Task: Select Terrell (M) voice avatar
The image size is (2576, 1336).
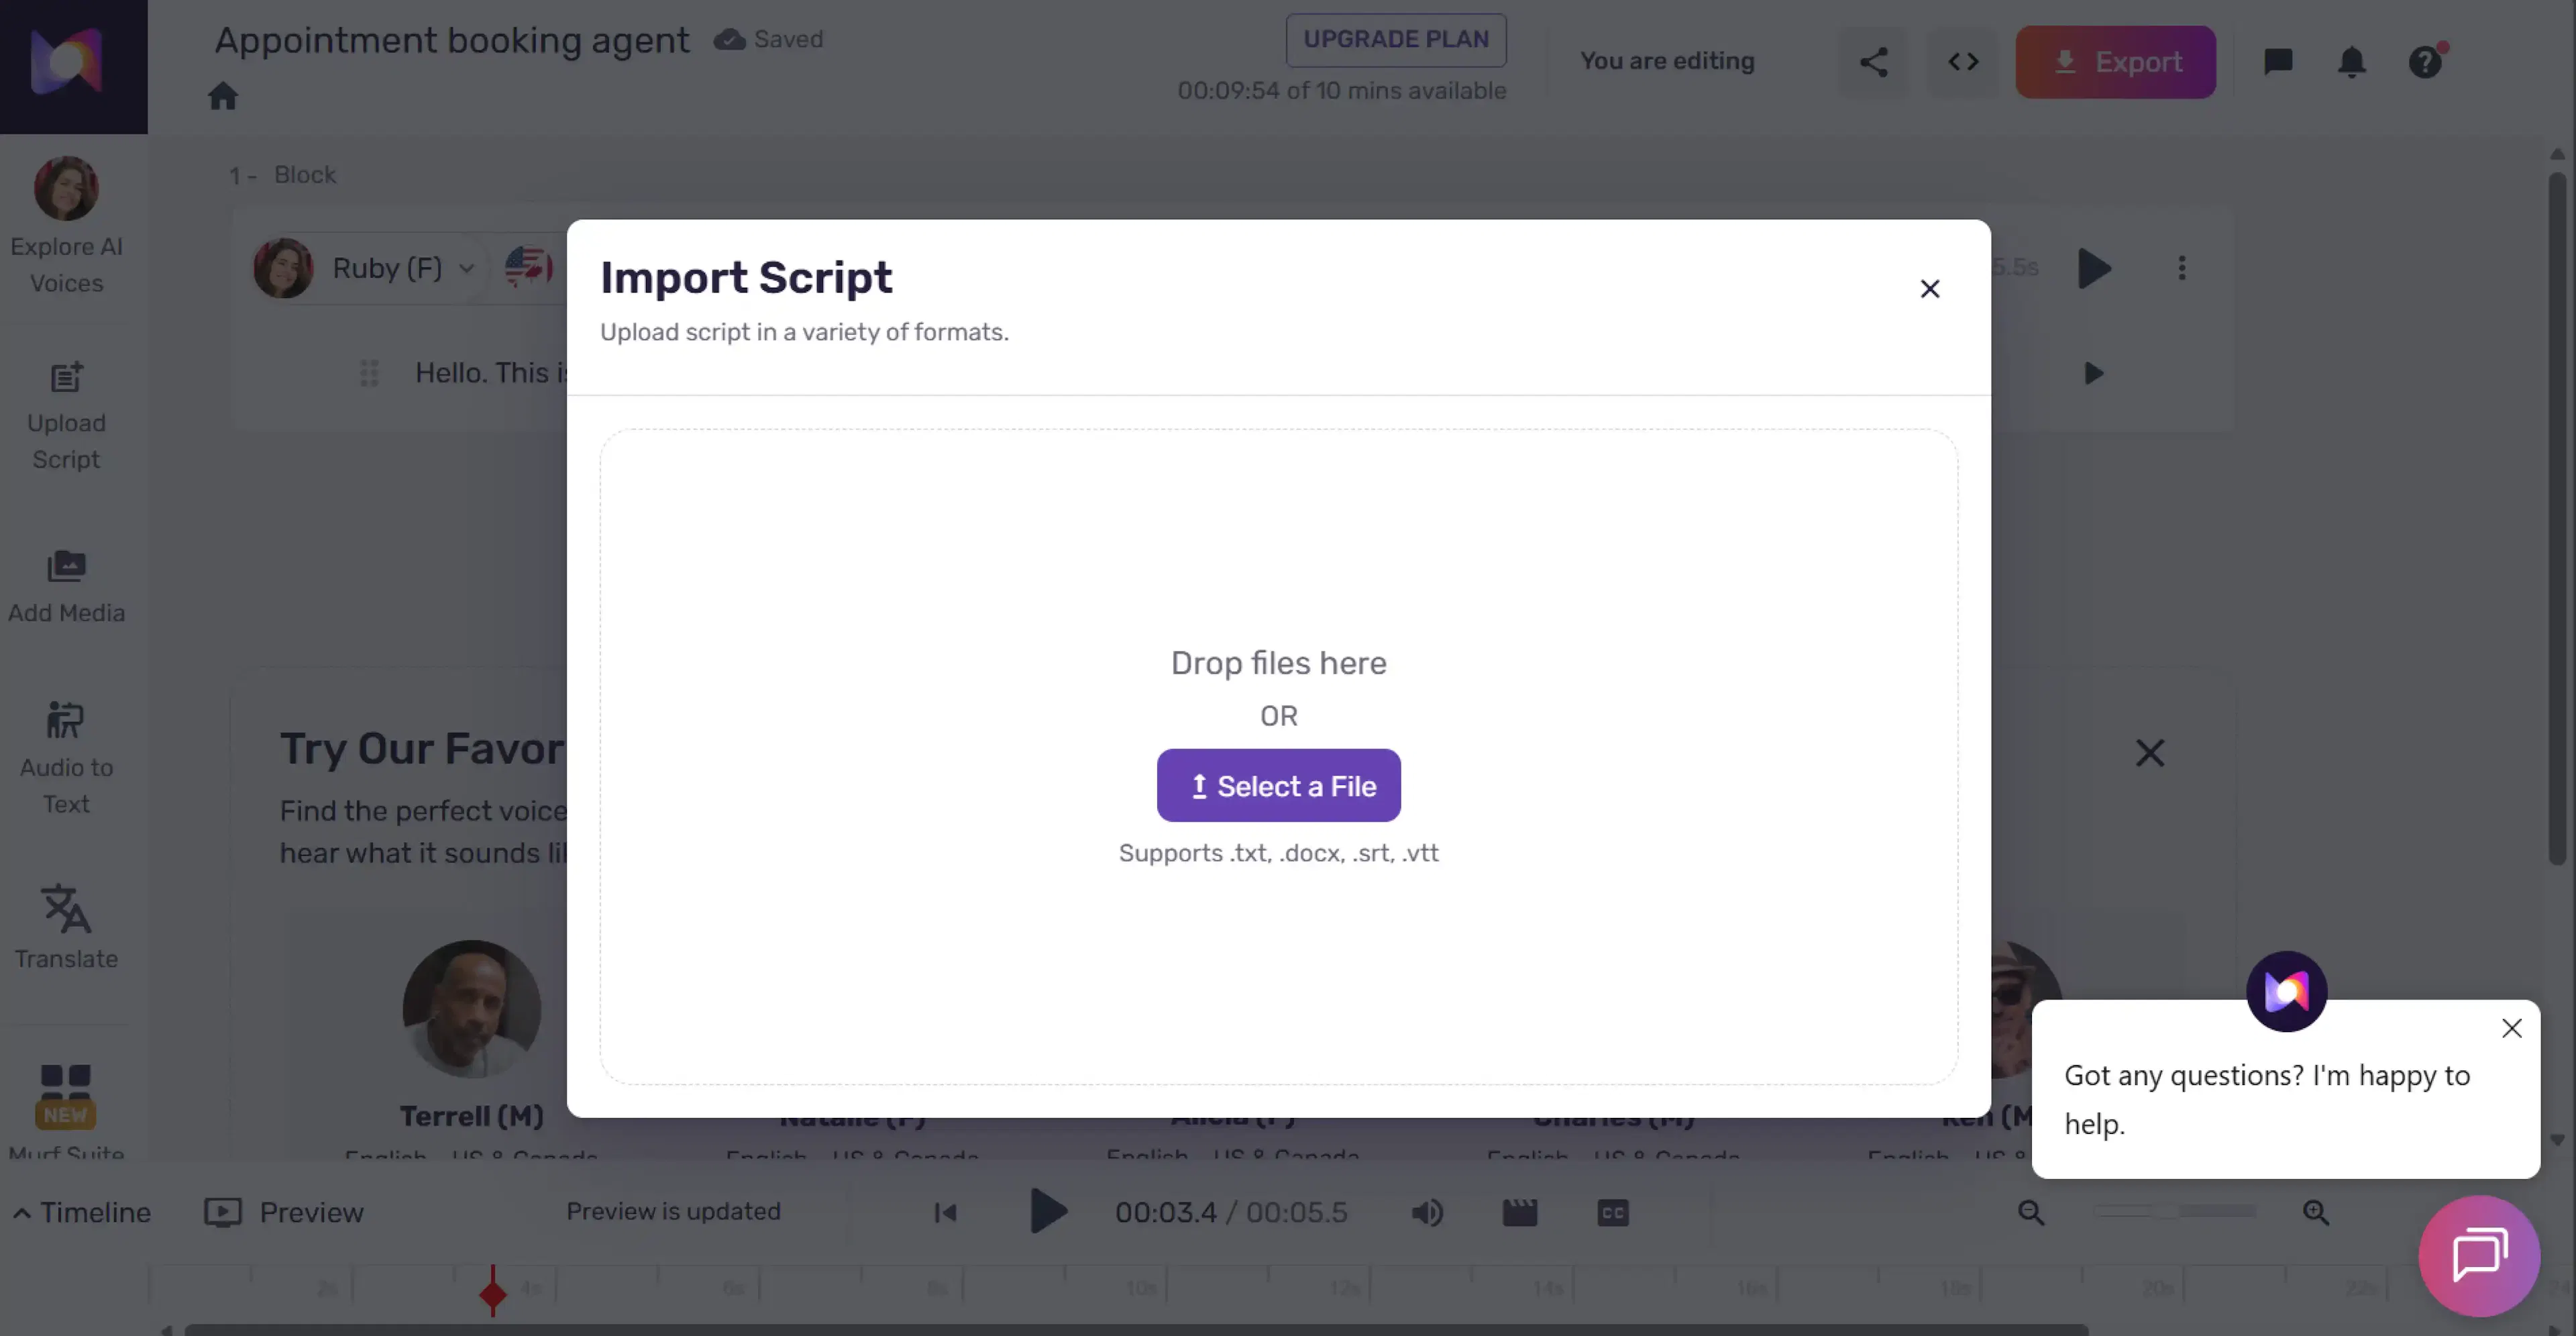Action: pyautogui.click(x=472, y=1009)
